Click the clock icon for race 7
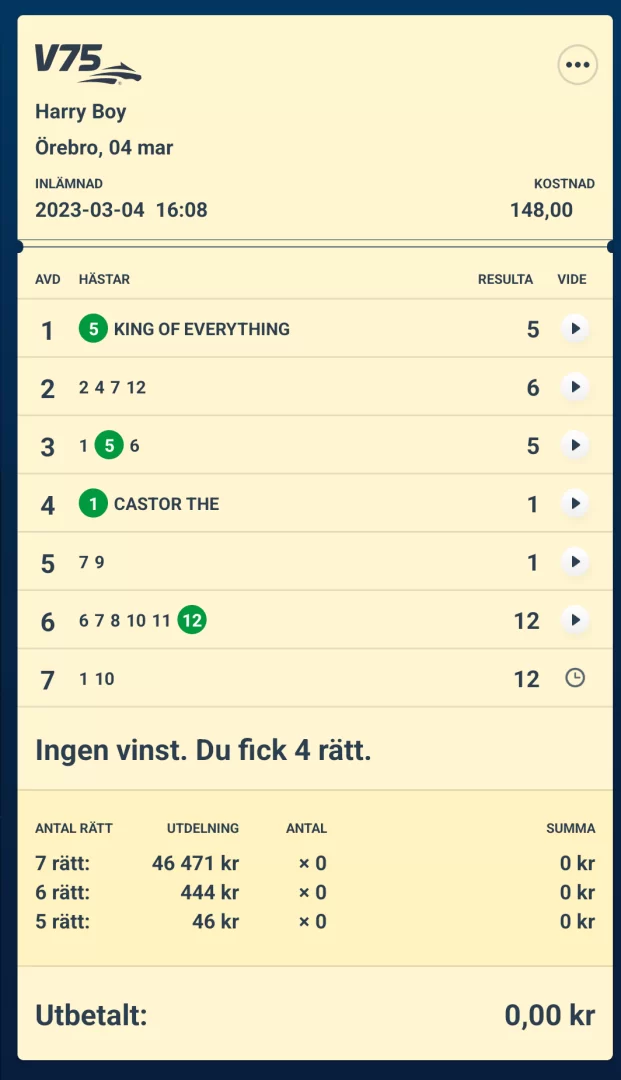Image resolution: width=621 pixels, height=1080 pixels. (x=575, y=678)
